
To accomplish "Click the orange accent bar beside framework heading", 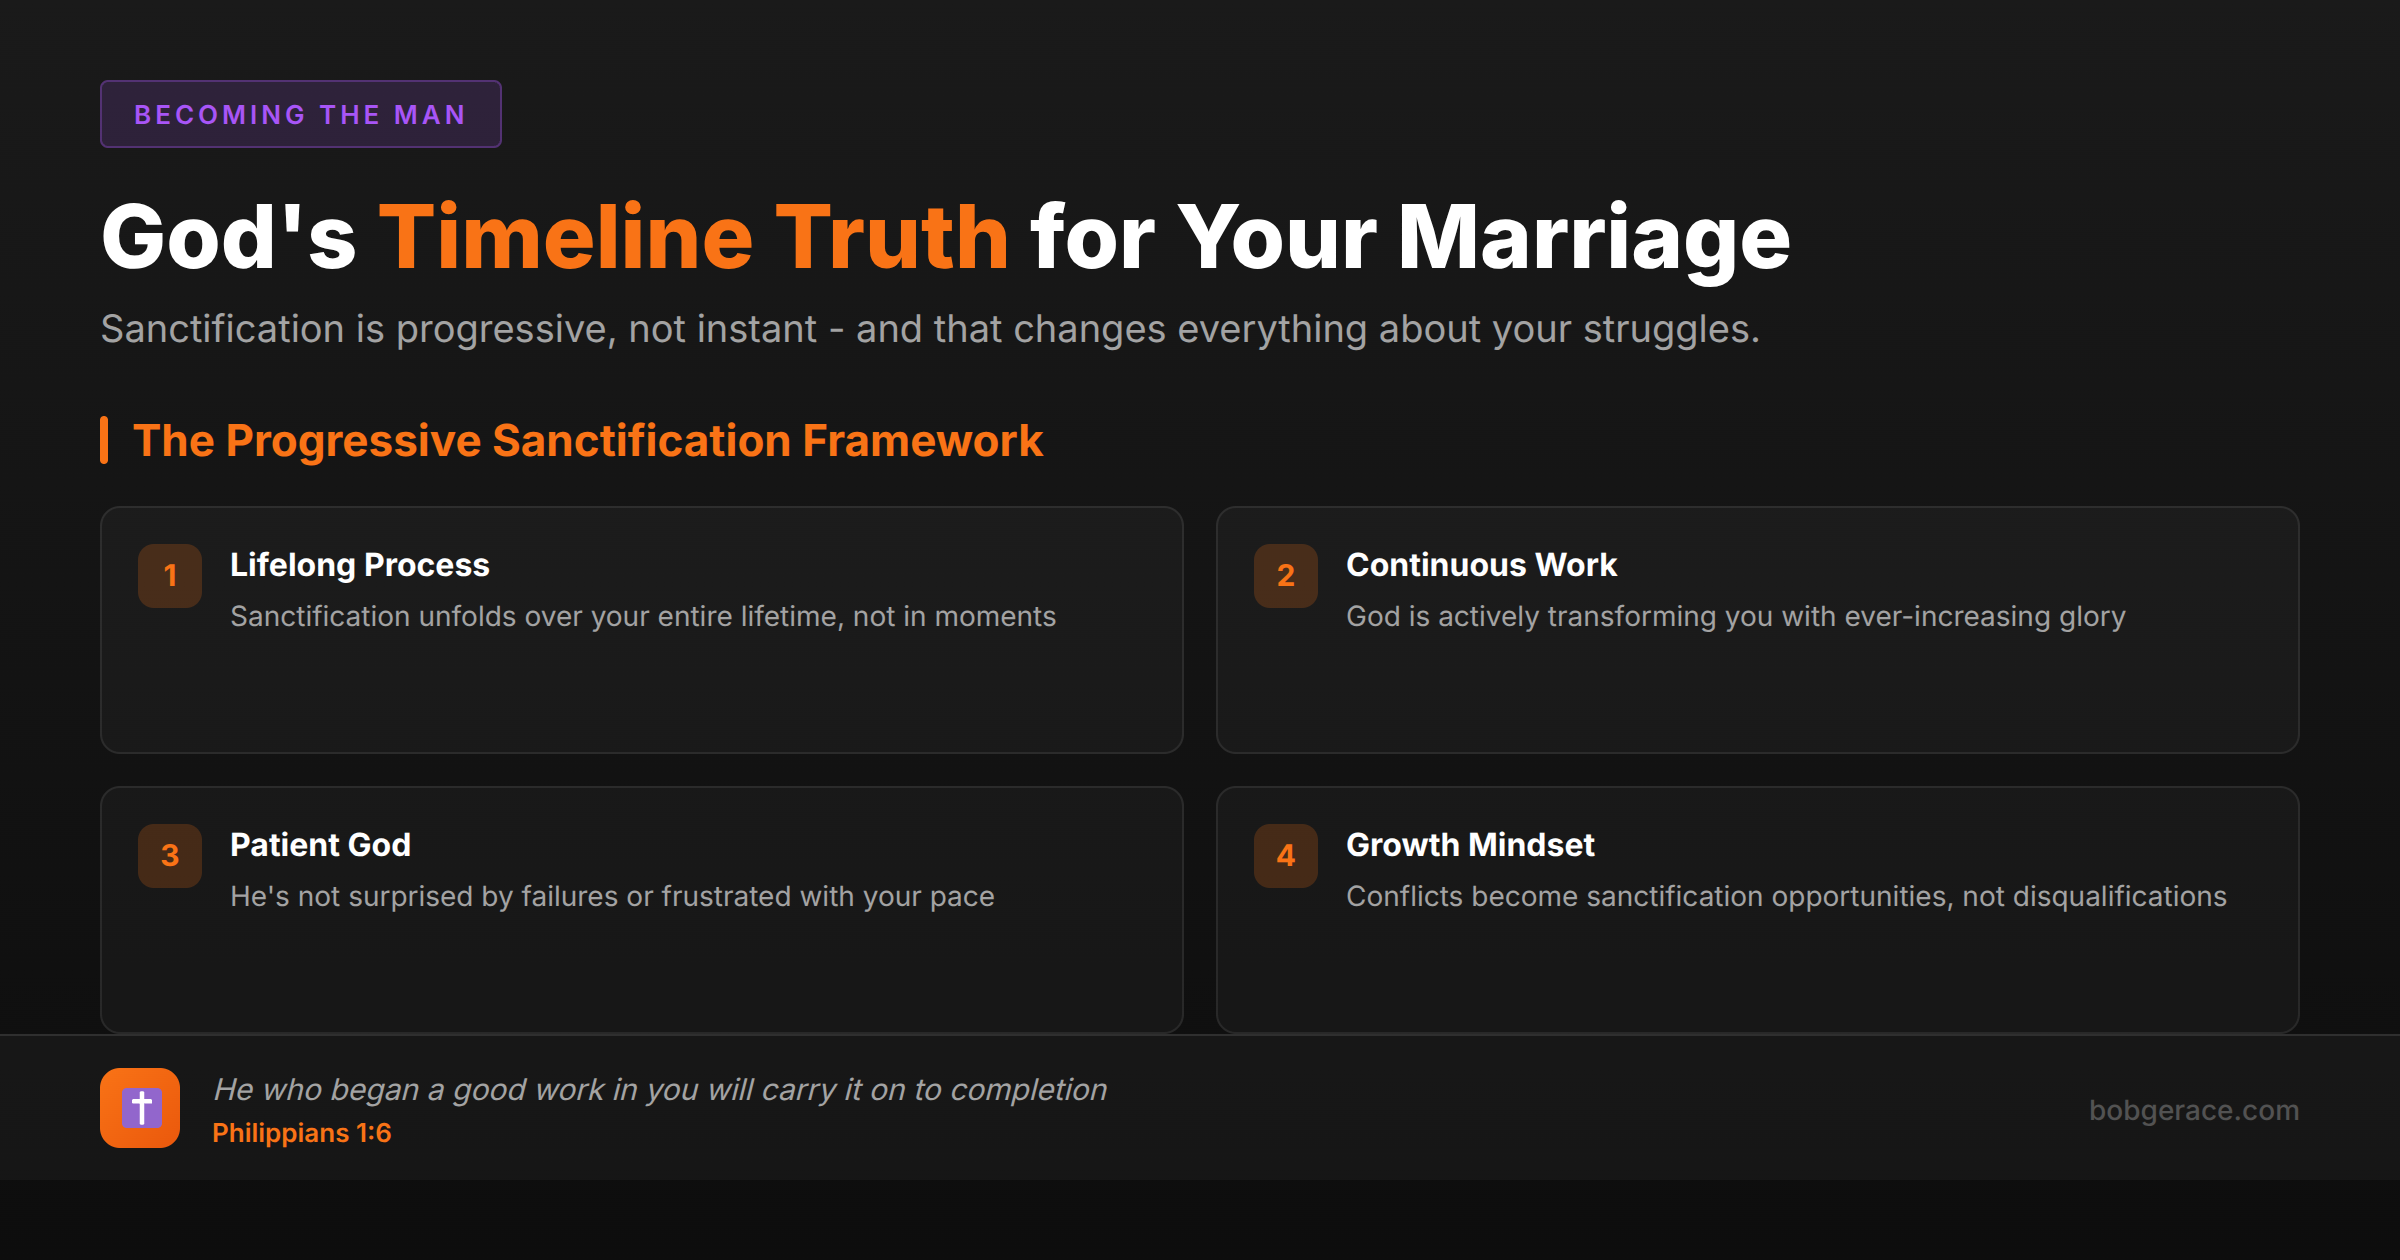I will click(x=105, y=440).
